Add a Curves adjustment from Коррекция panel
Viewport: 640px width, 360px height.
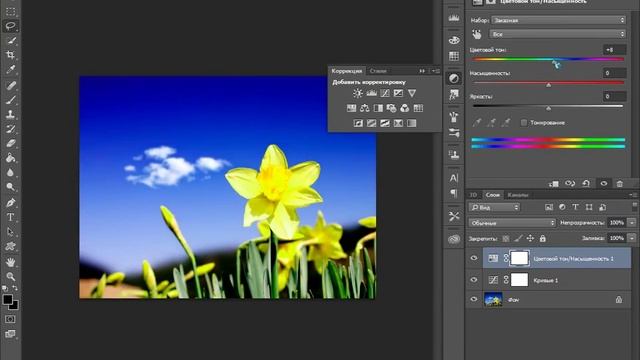385,93
